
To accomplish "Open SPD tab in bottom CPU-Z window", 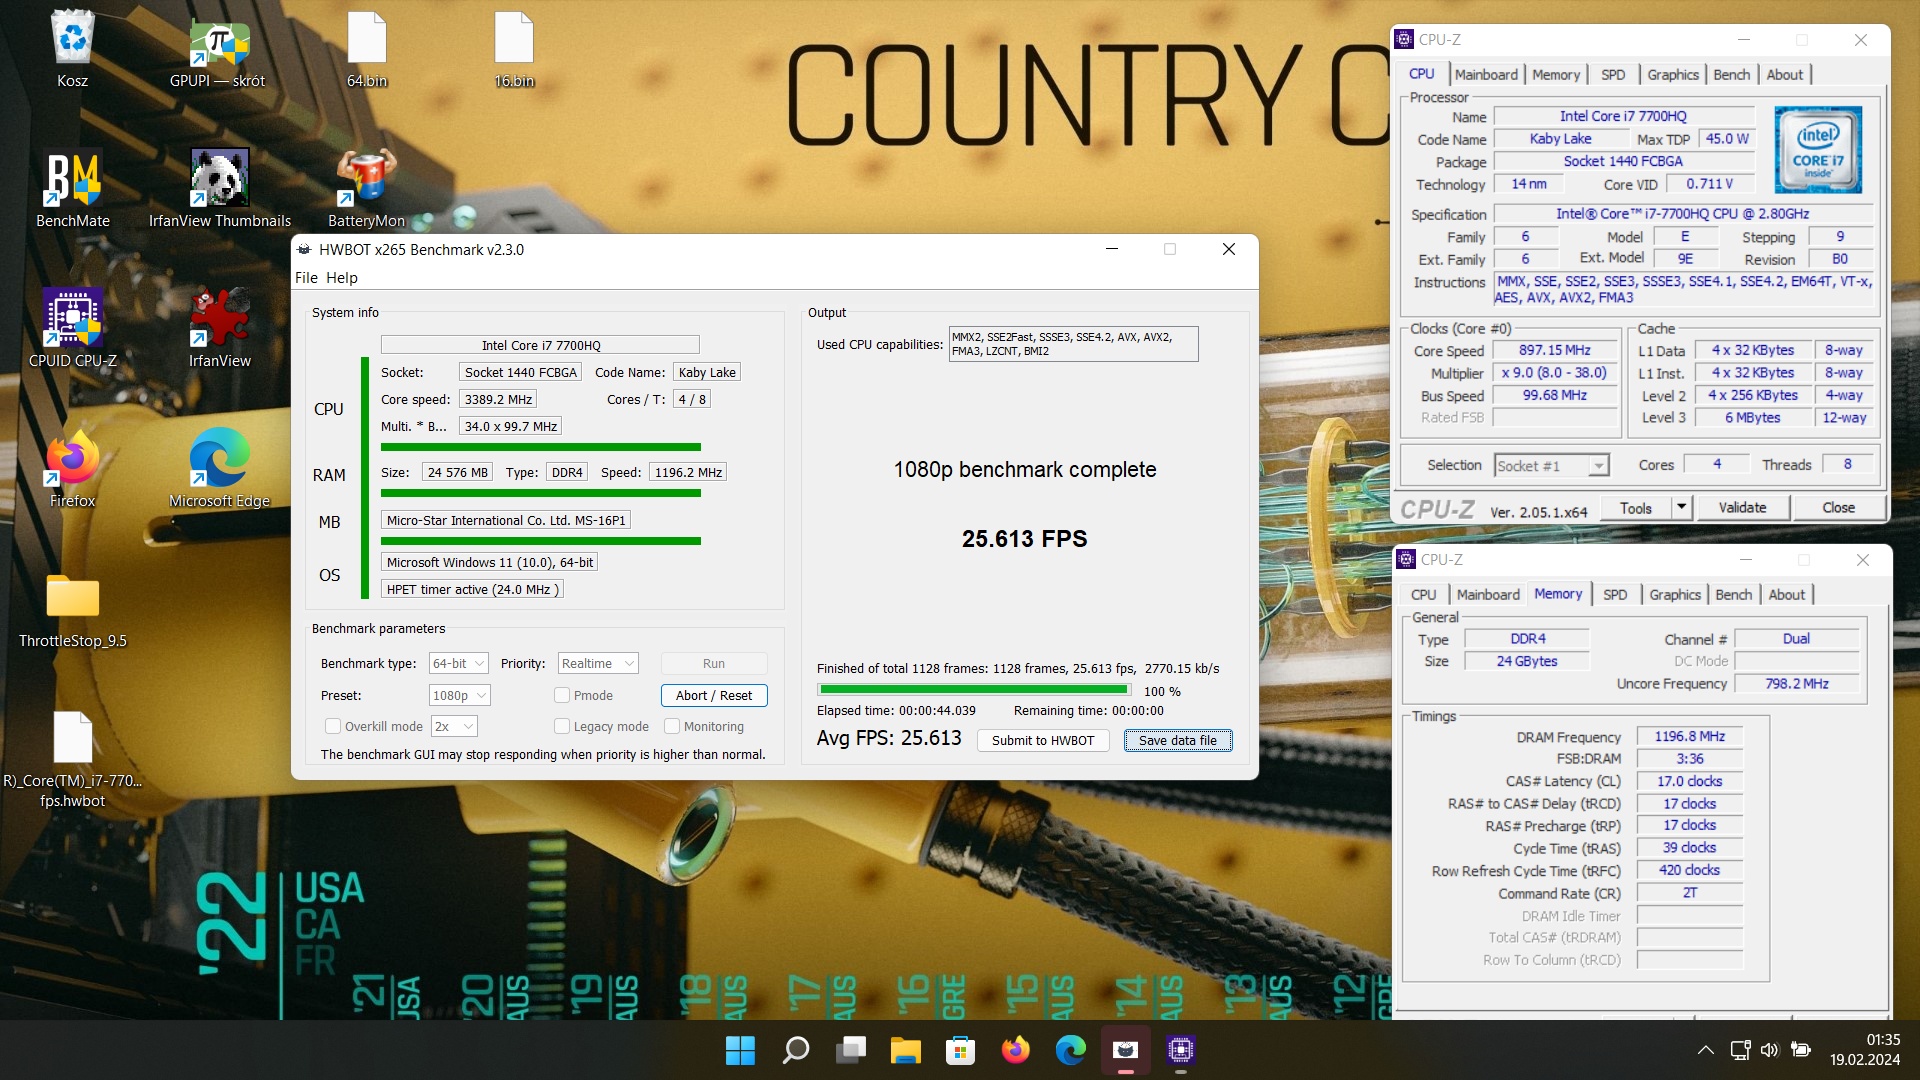I will click(x=1614, y=594).
